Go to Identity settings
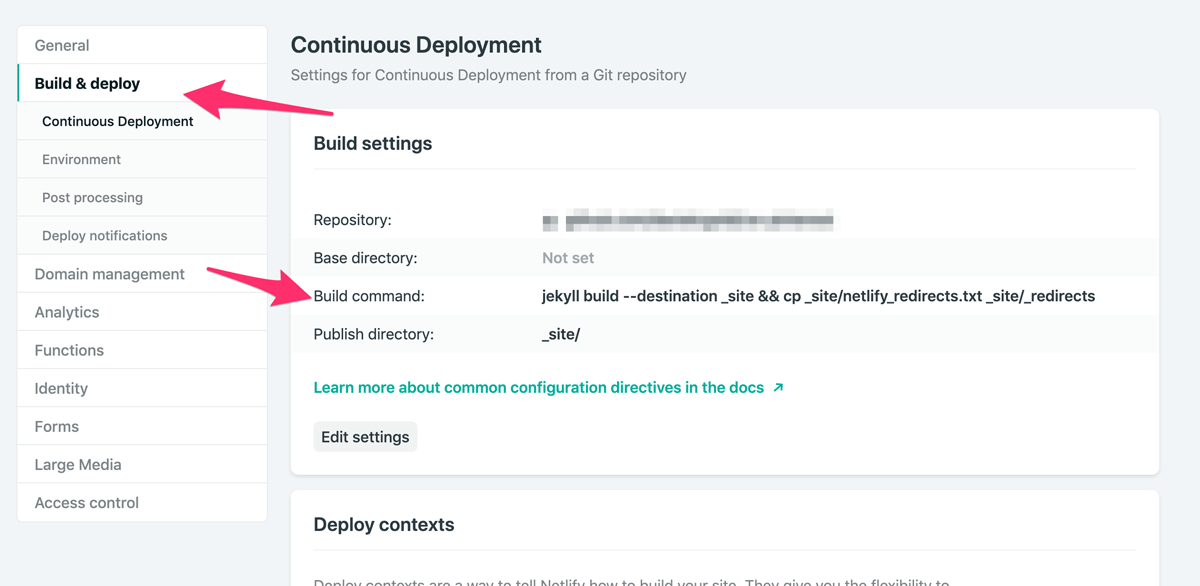Screen dimensions: 1200x586 tap(61, 388)
